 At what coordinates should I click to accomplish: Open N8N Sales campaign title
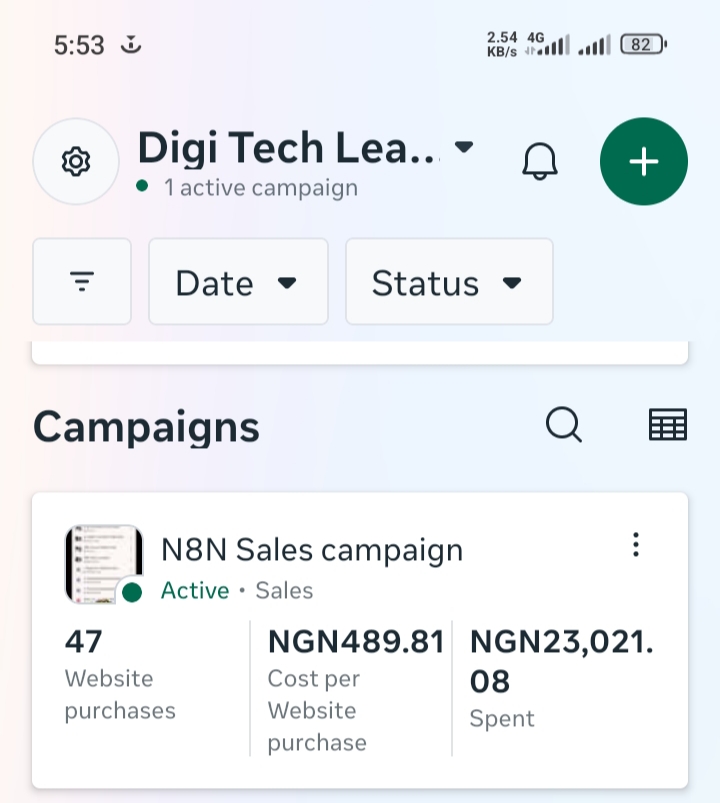312,550
